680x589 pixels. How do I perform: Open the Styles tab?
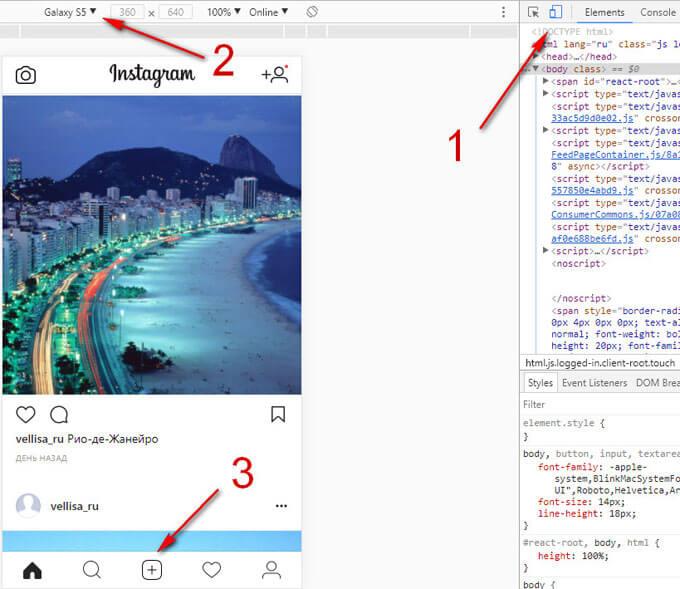[x=540, y=383]
